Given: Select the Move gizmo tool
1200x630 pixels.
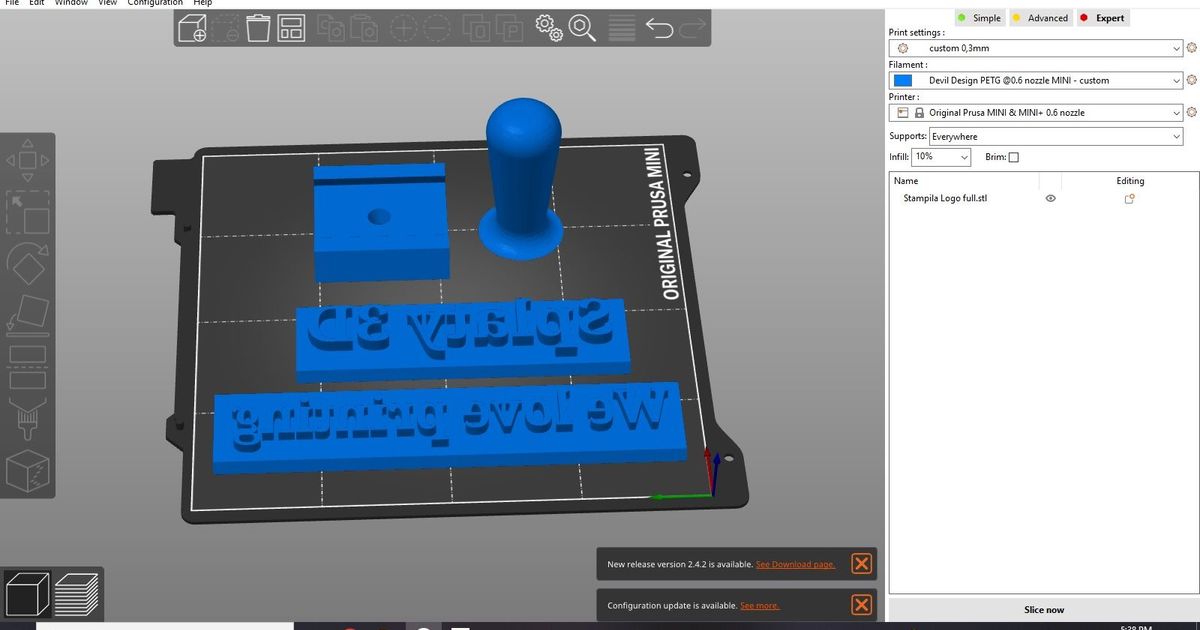Looking at the screenshot, I should click(x=27, y=160).
